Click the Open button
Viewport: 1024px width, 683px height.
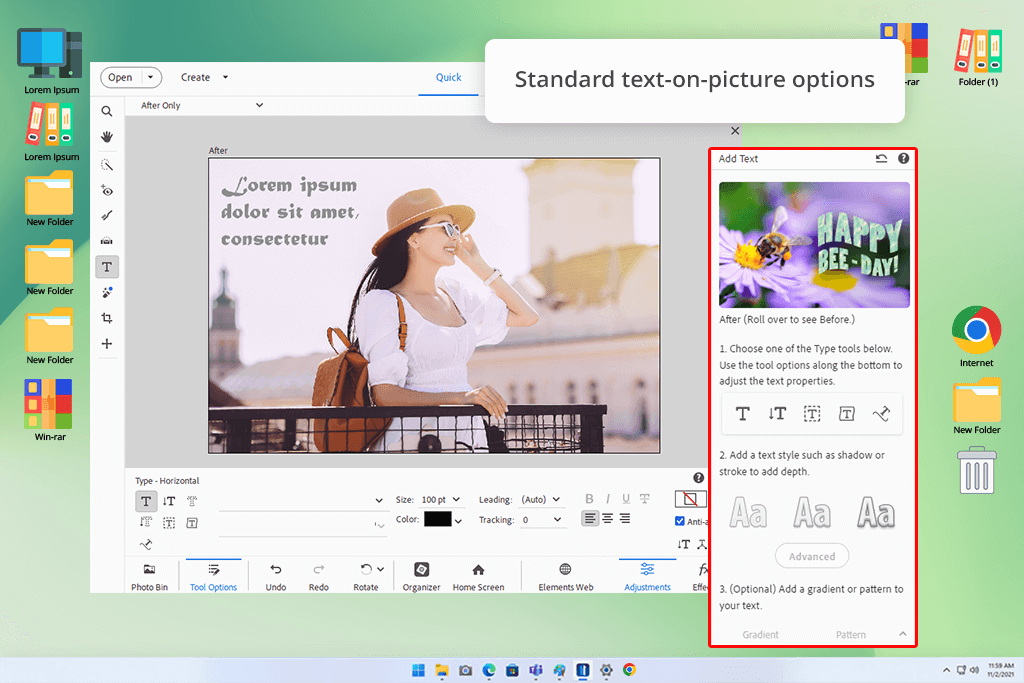120,78
